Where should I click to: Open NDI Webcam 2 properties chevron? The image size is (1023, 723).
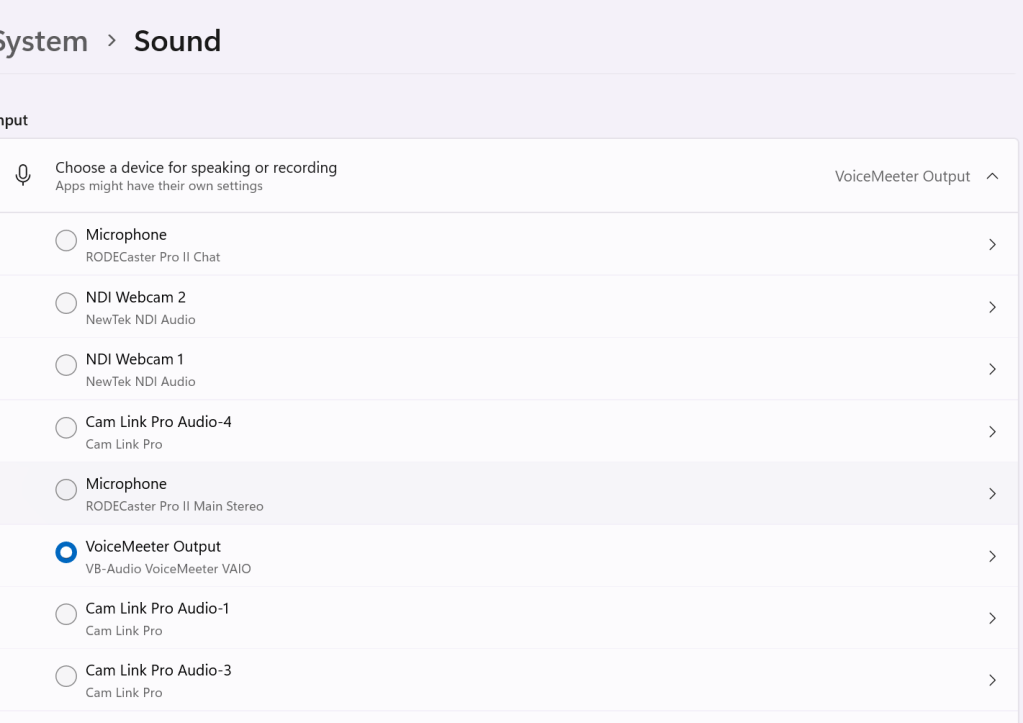(x=992, y=307)
